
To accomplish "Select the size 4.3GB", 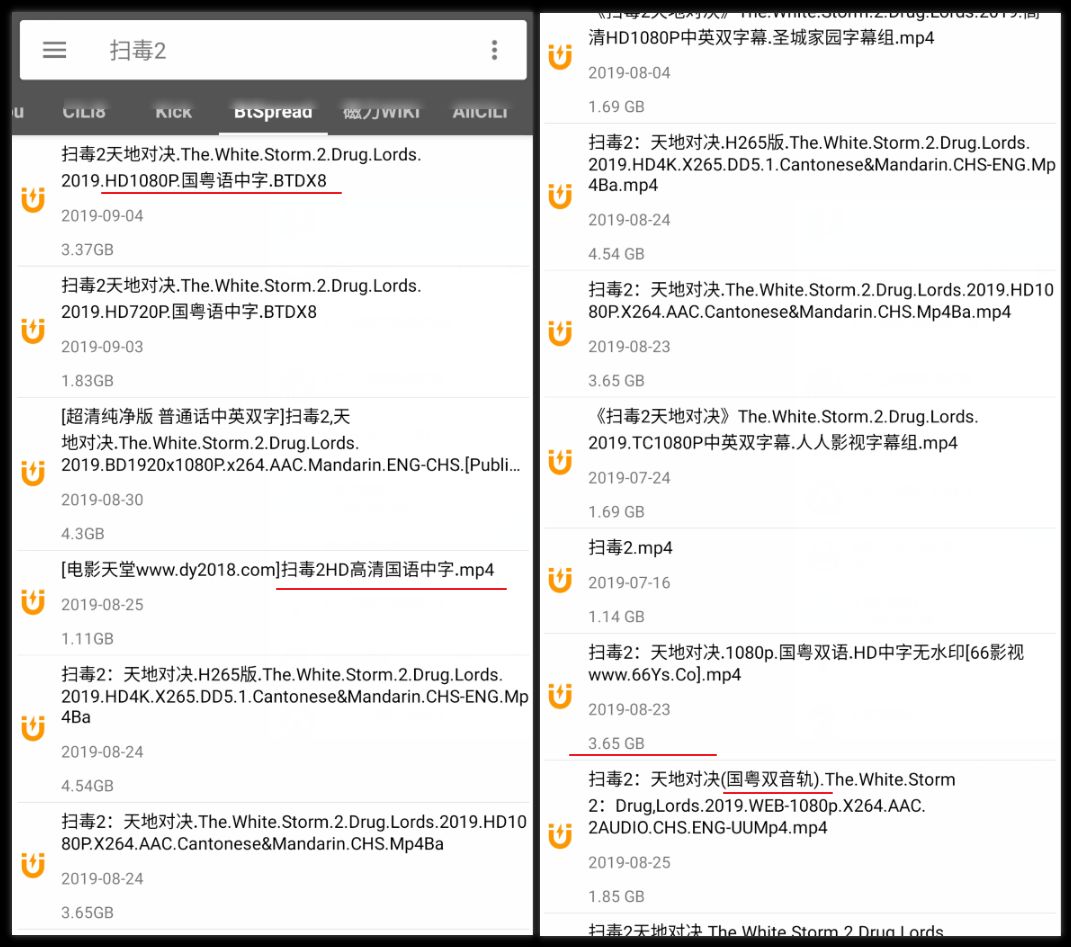I will click(x=83, y=534).
